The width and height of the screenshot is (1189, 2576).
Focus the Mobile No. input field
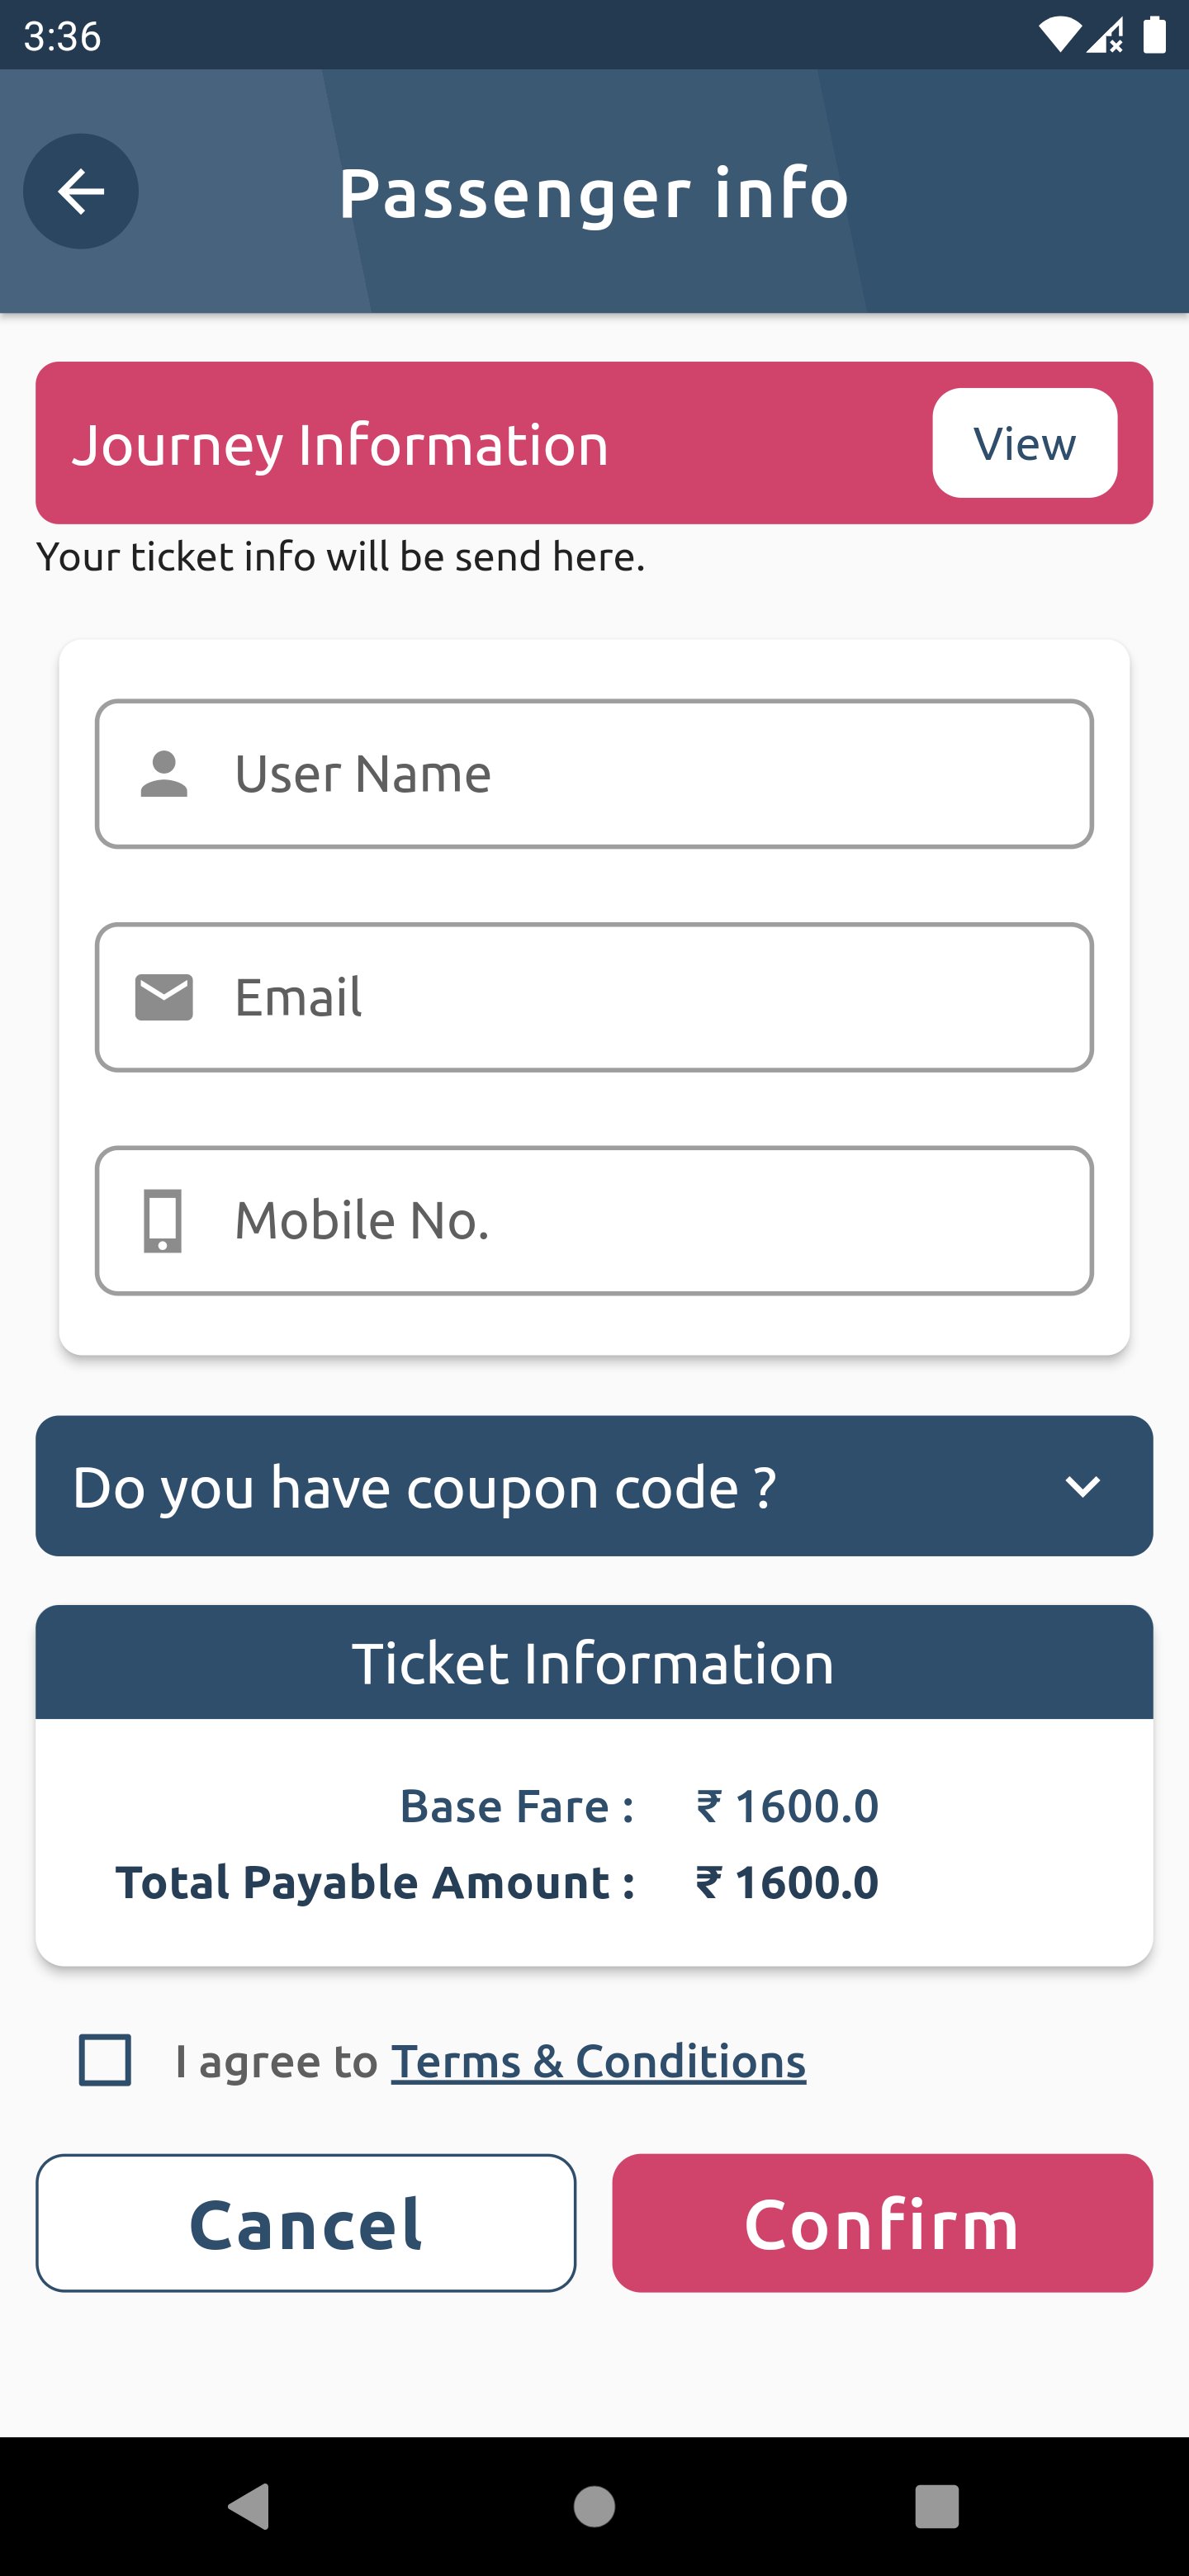(640, 1220)
